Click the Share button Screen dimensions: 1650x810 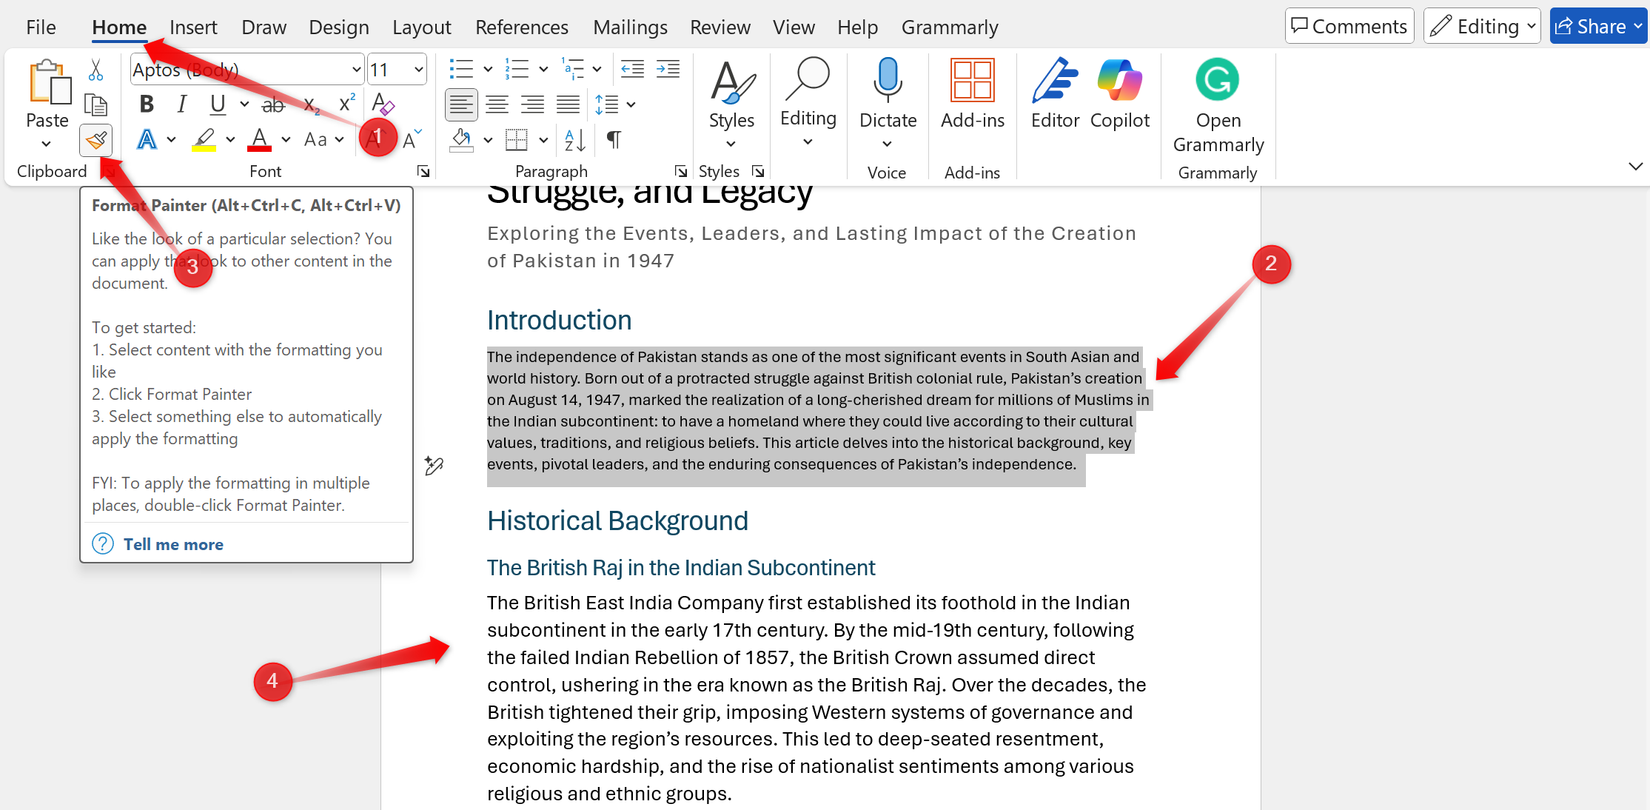coord(1598,27)
